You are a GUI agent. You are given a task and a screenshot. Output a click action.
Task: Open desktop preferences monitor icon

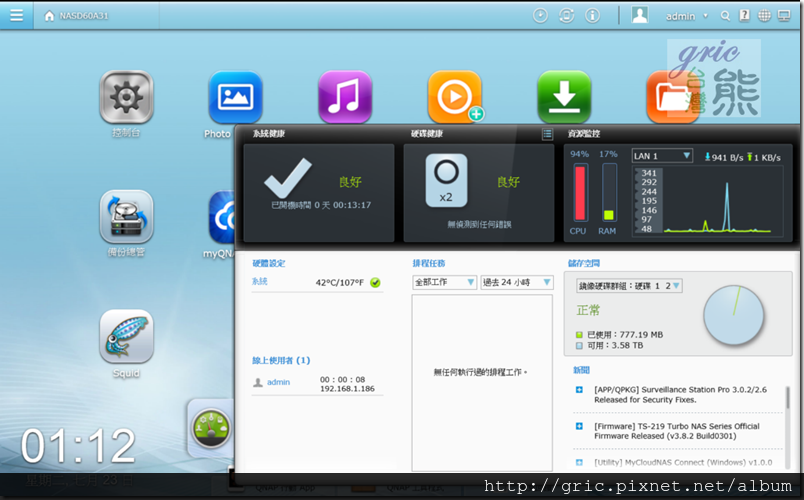click(x=784, y=16)
